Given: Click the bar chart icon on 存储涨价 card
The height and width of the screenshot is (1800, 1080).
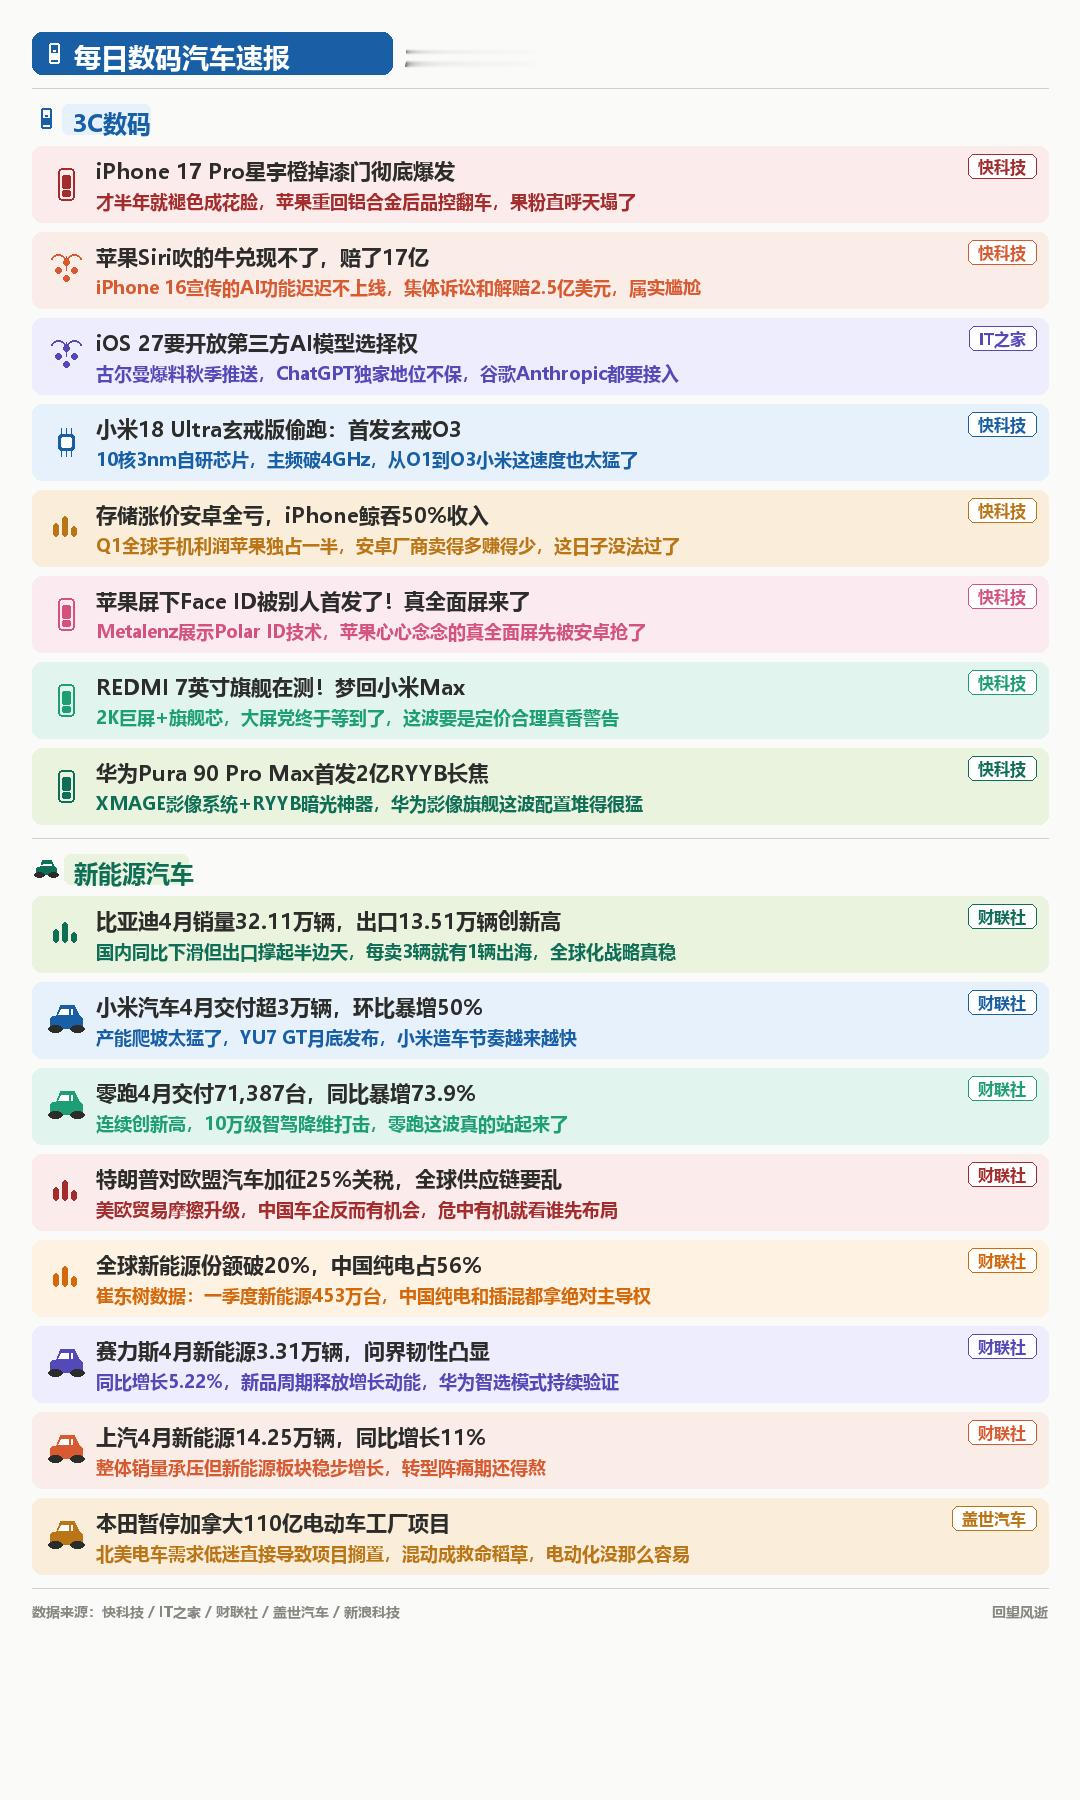Looking at the screenshot, I should pos(66,527).
